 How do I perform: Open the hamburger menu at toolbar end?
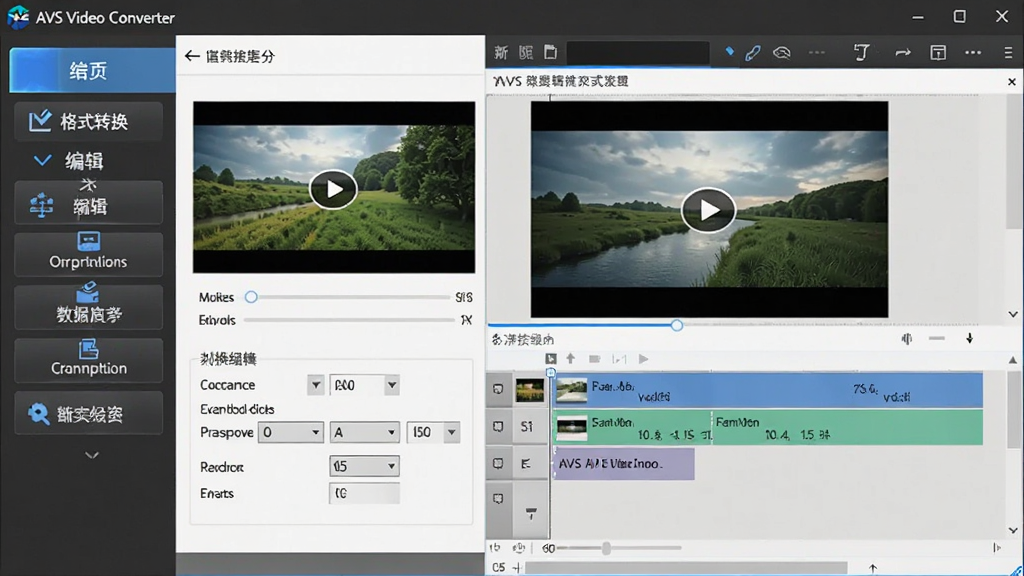(1008, 53)
